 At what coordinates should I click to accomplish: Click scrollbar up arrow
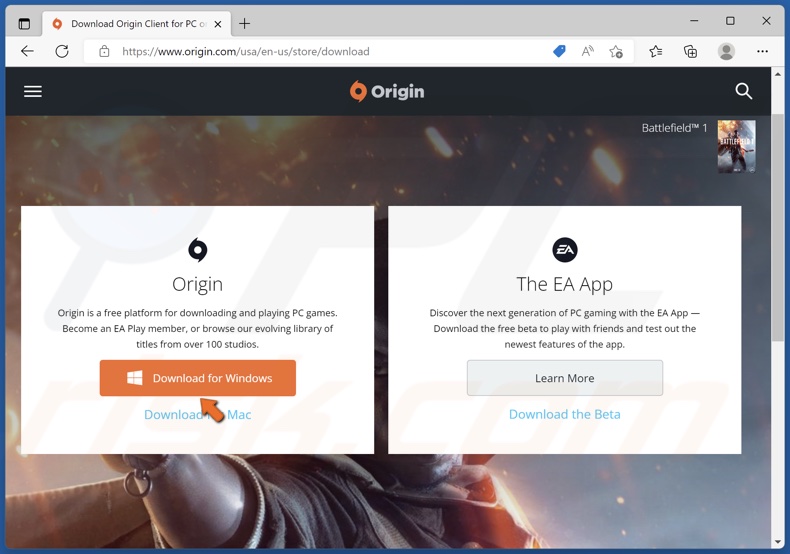click(x=778, y=74)
